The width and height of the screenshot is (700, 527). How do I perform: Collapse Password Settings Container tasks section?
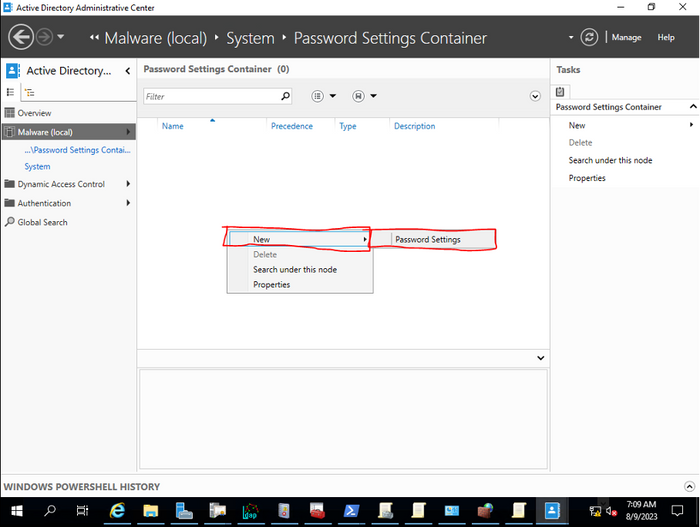tap(693, 106)
